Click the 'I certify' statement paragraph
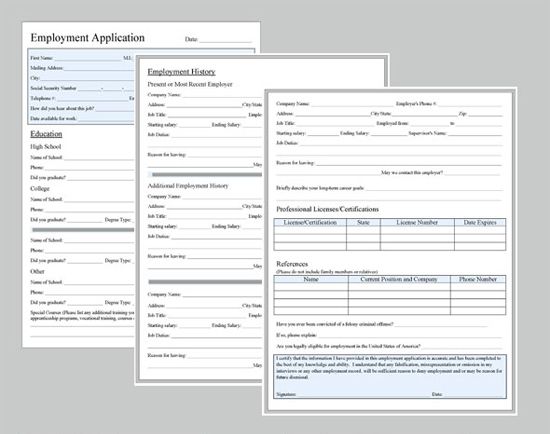The height and width of the screenshot is (434, 550). (389, 368)
